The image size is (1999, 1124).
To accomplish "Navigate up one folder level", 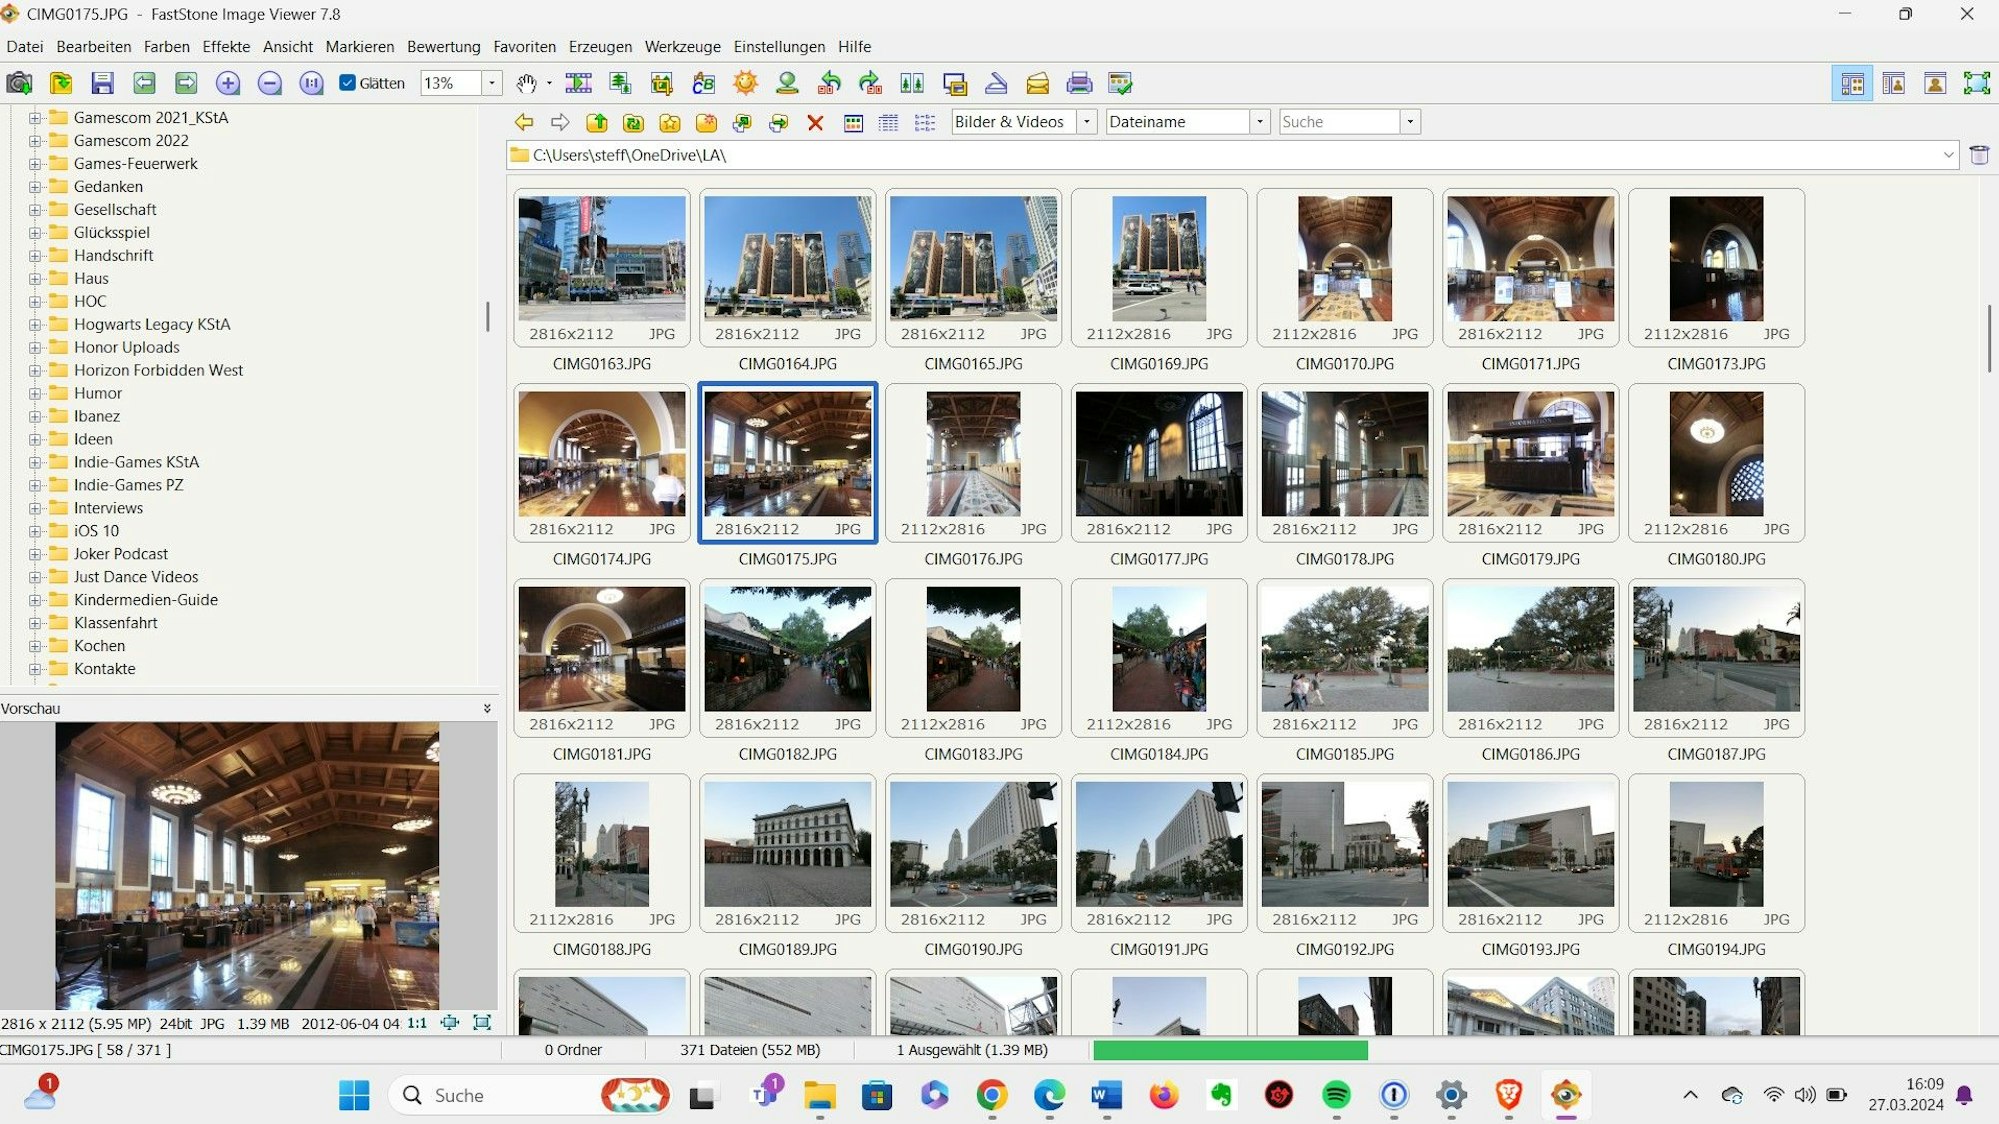I will [x=598, y=121].
